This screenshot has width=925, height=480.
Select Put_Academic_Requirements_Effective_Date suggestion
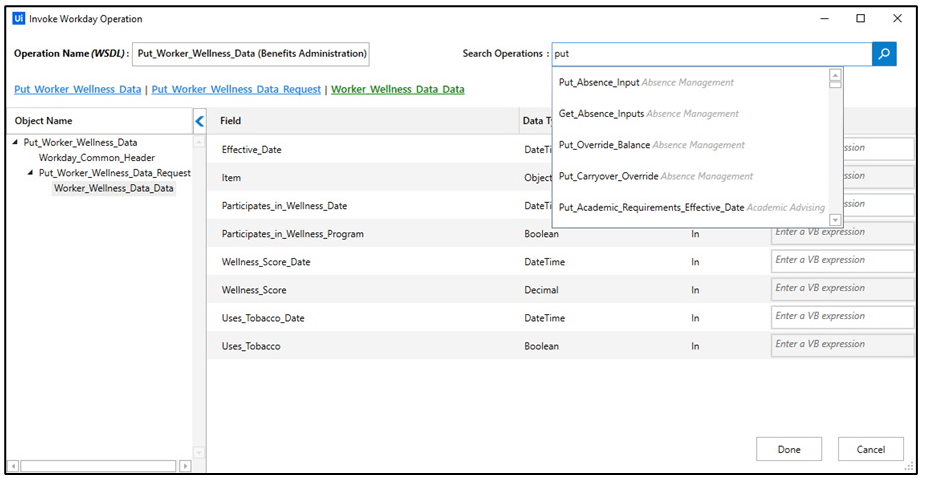(690, 208)
